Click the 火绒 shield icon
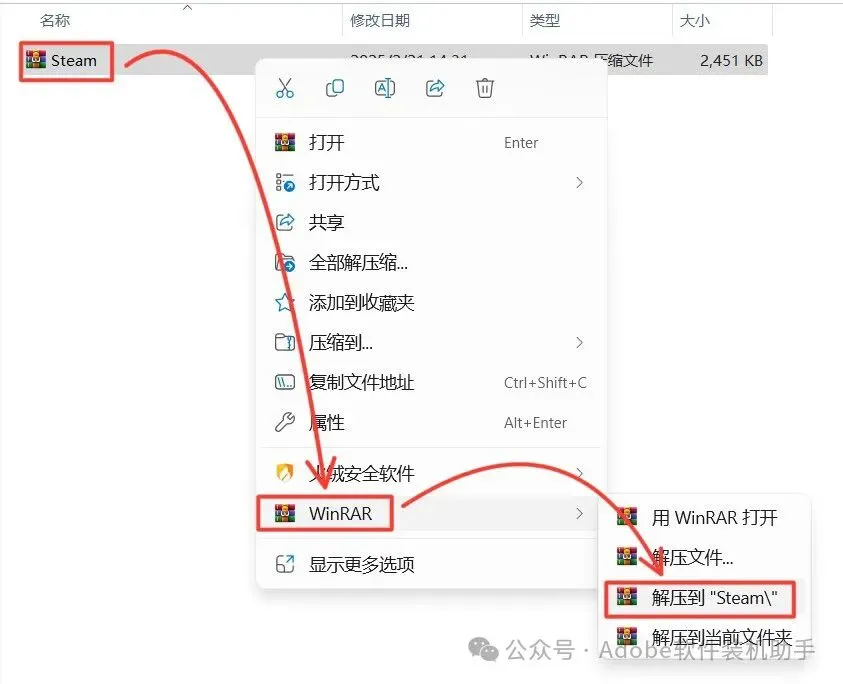The width and height of the screenshot is (843, 684). [285, 473]
